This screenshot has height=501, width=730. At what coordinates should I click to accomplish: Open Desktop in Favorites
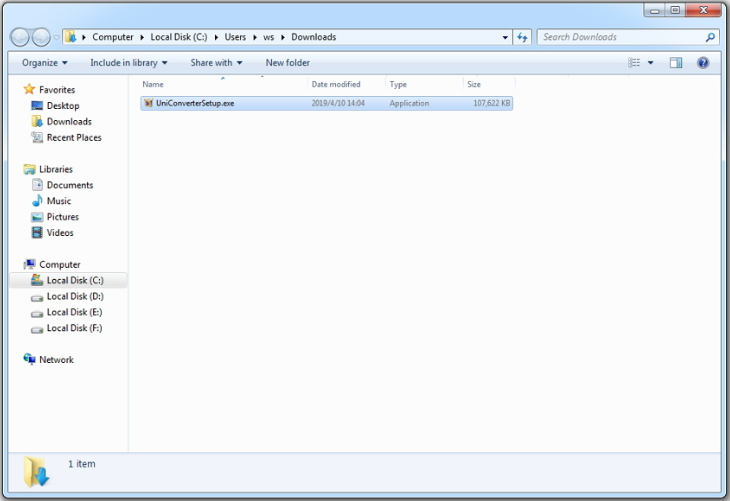62,106
